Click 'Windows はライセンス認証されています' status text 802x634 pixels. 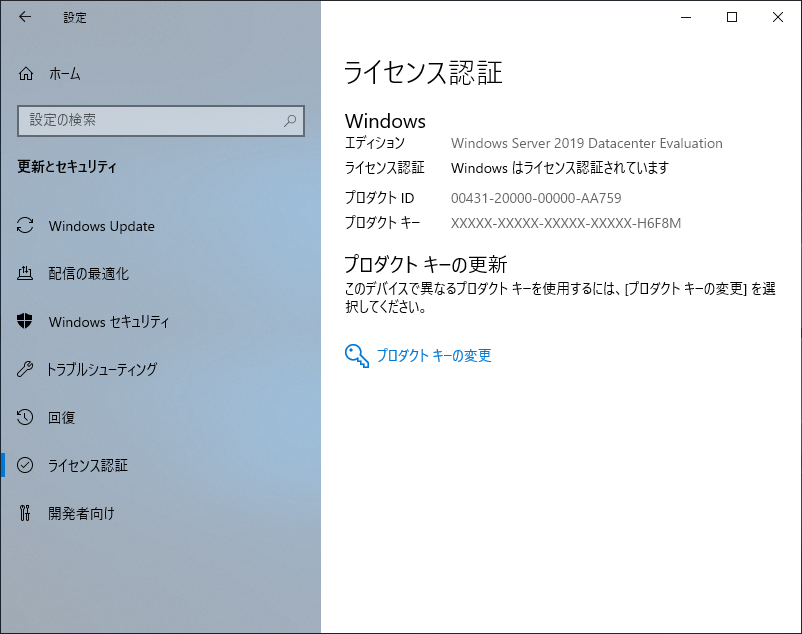(x=560, y=168)
